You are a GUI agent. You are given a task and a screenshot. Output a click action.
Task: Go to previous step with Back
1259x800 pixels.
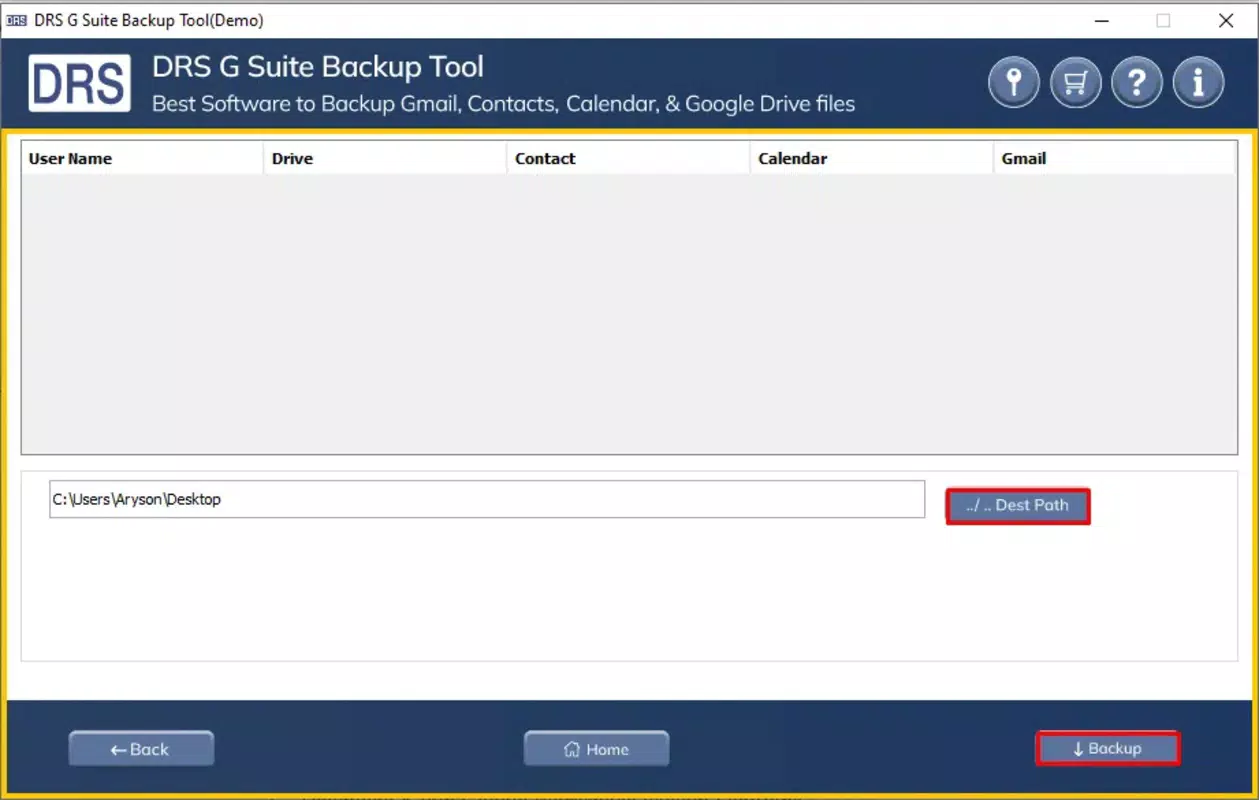[141, 749]
